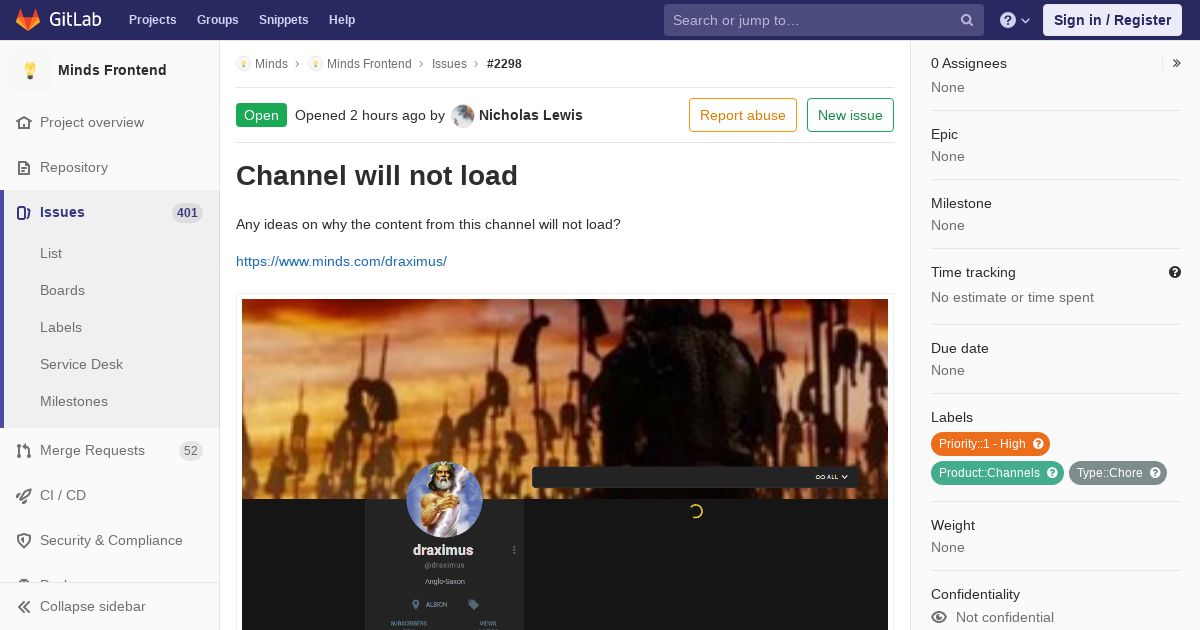Image resolution: width=1200 pixels, height=630 pixels.
Task: Open Groups in top navigation
Action: [217, 20]
